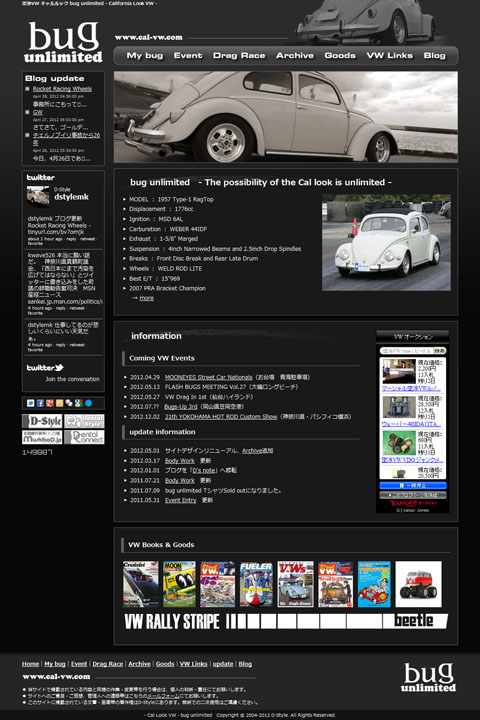
Task: Open the VW Links navigation tab
Action: click(x=390, y=56)
